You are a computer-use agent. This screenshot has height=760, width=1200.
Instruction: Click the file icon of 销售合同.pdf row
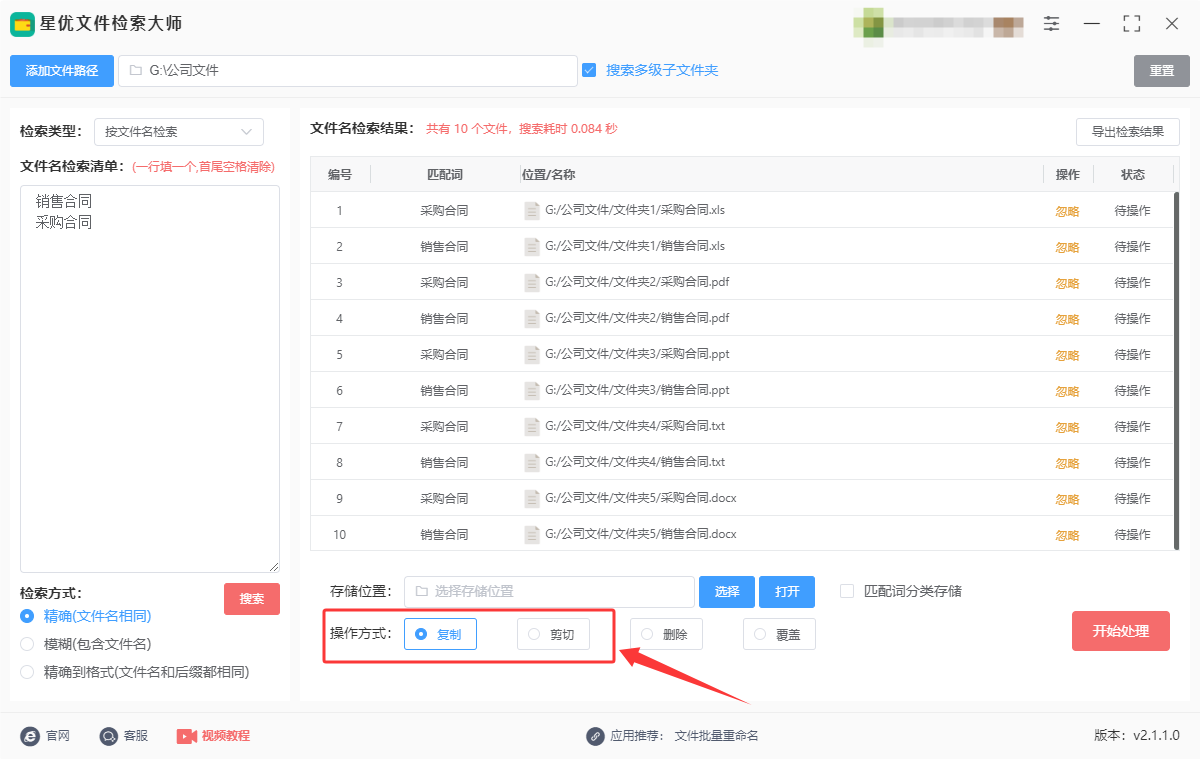click(x=532, y=319)
